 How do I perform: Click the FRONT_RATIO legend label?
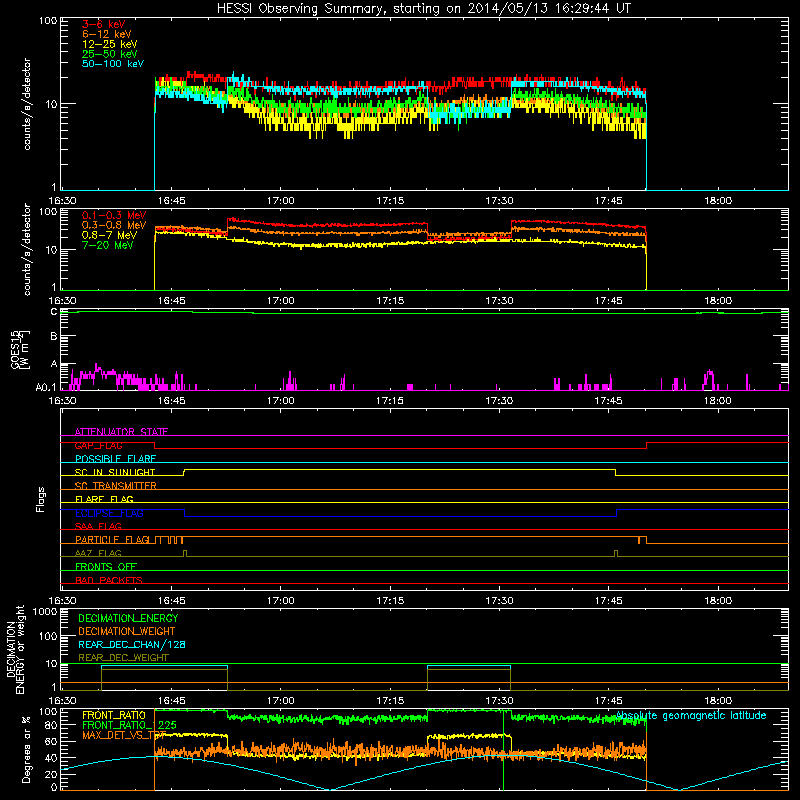coord(114,716)
